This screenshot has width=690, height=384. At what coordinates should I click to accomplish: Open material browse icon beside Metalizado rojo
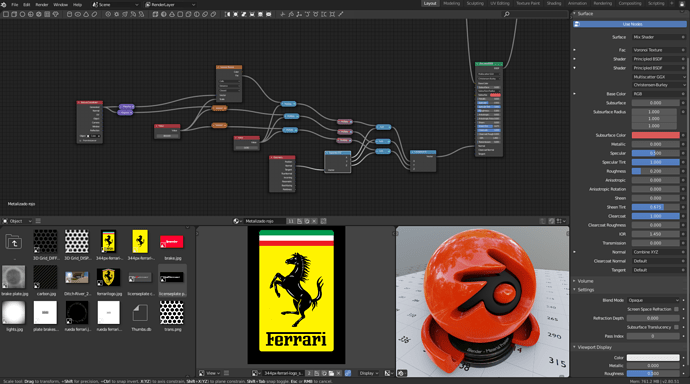pyautogui.click(x=238, y=221)
